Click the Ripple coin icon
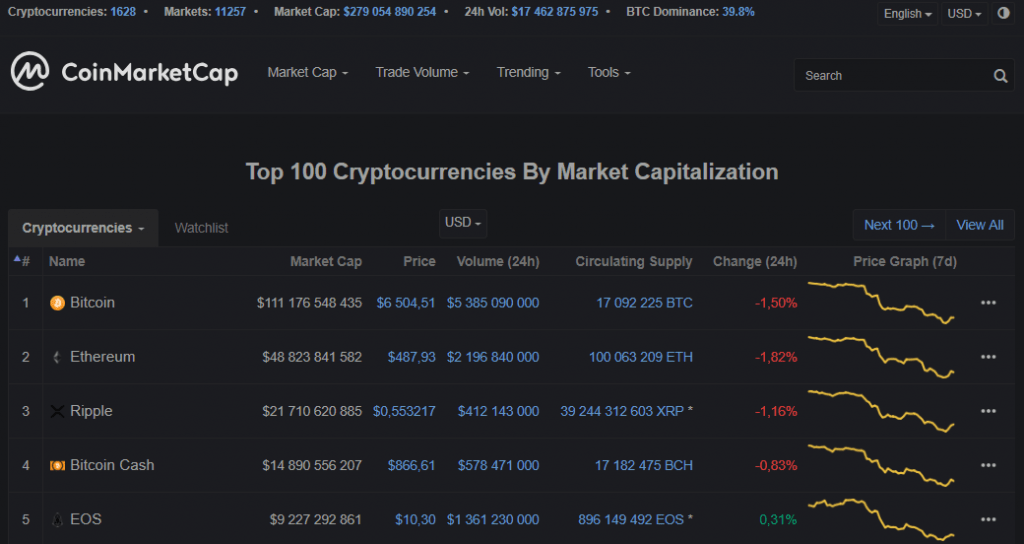 point(57,411)
